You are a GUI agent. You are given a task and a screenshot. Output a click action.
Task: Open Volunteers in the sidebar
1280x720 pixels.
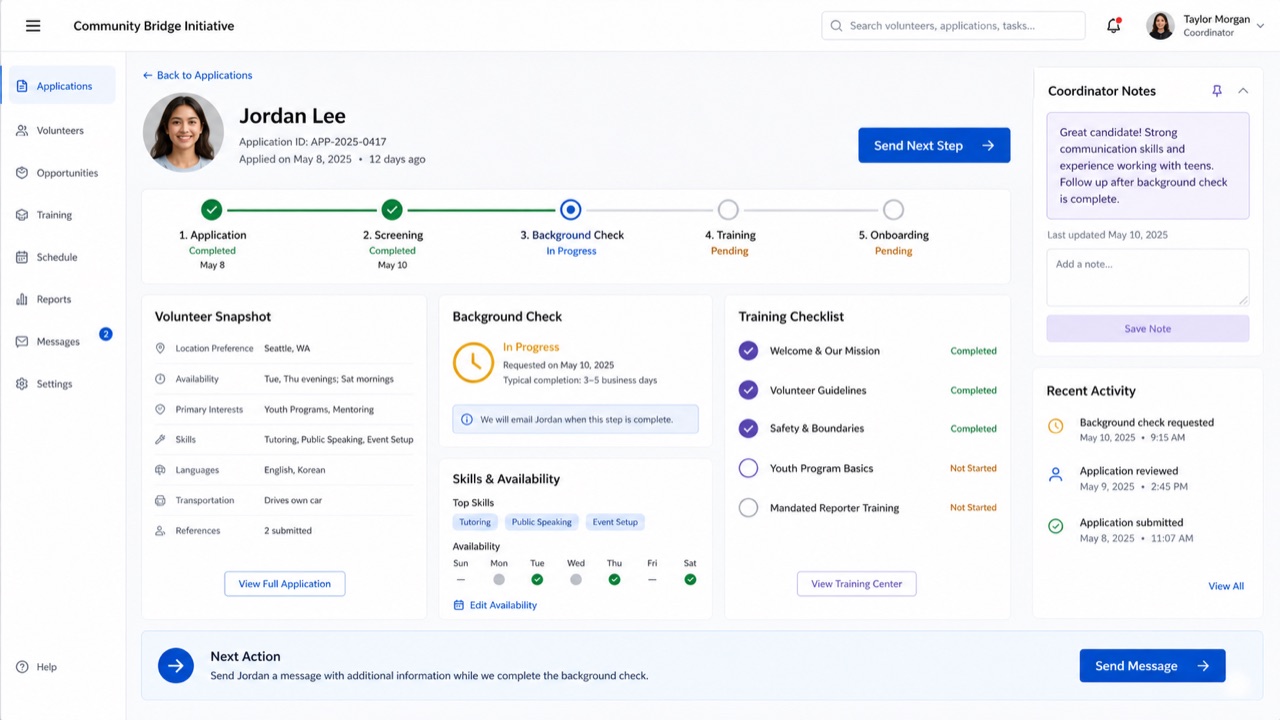[x=62, y=130]
